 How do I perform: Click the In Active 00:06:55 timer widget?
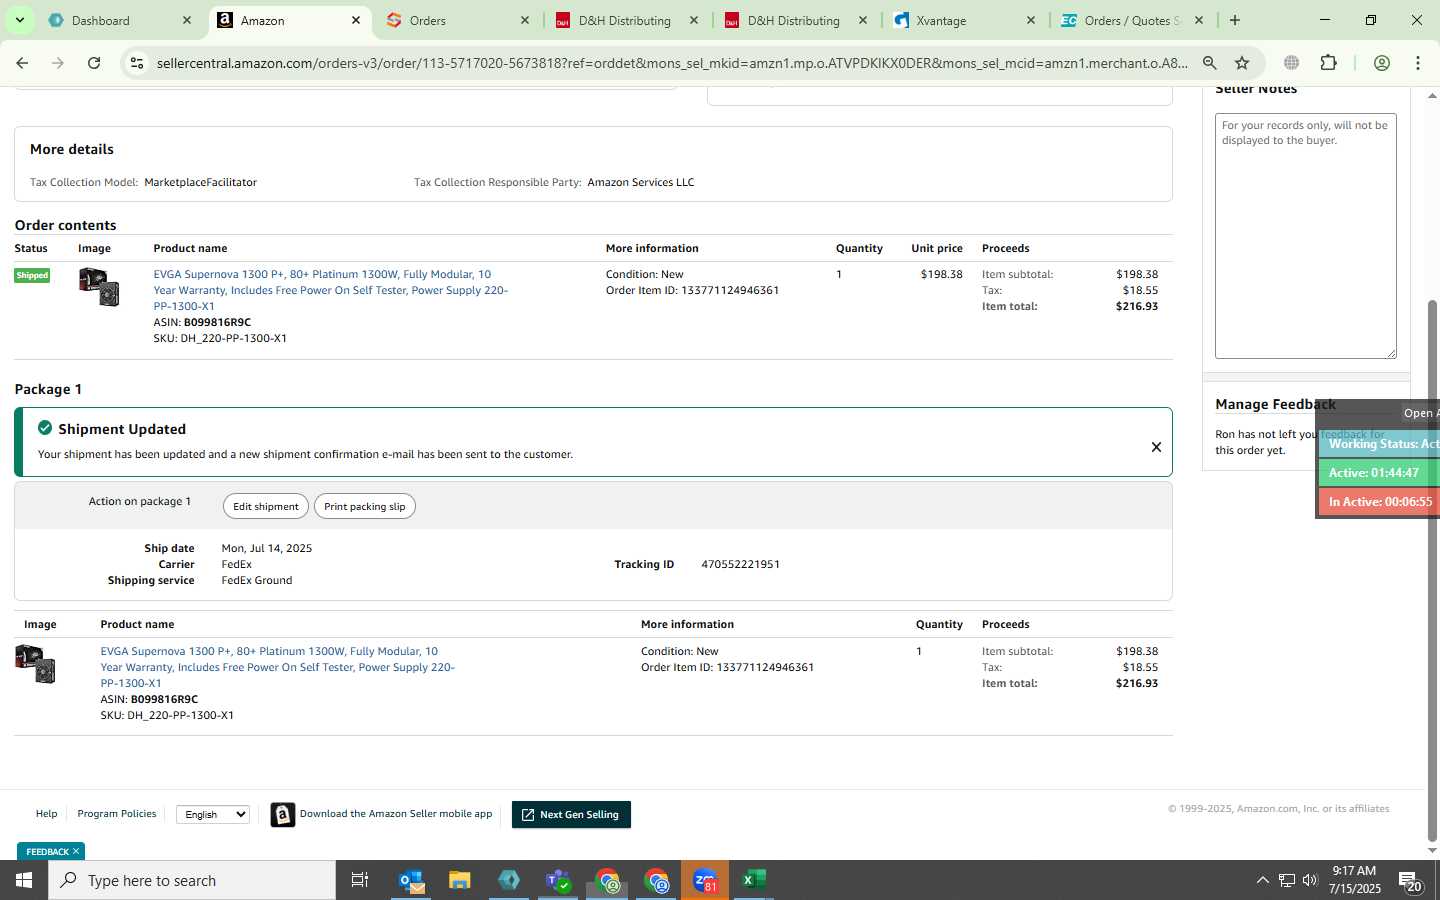click(1379, 502)
